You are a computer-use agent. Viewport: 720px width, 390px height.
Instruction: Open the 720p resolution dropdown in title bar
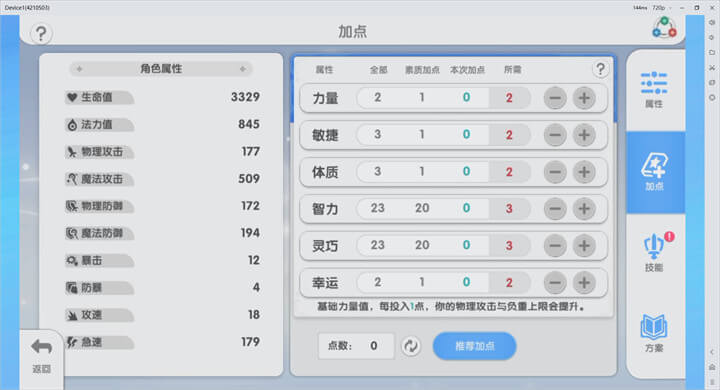coord(661,8)
